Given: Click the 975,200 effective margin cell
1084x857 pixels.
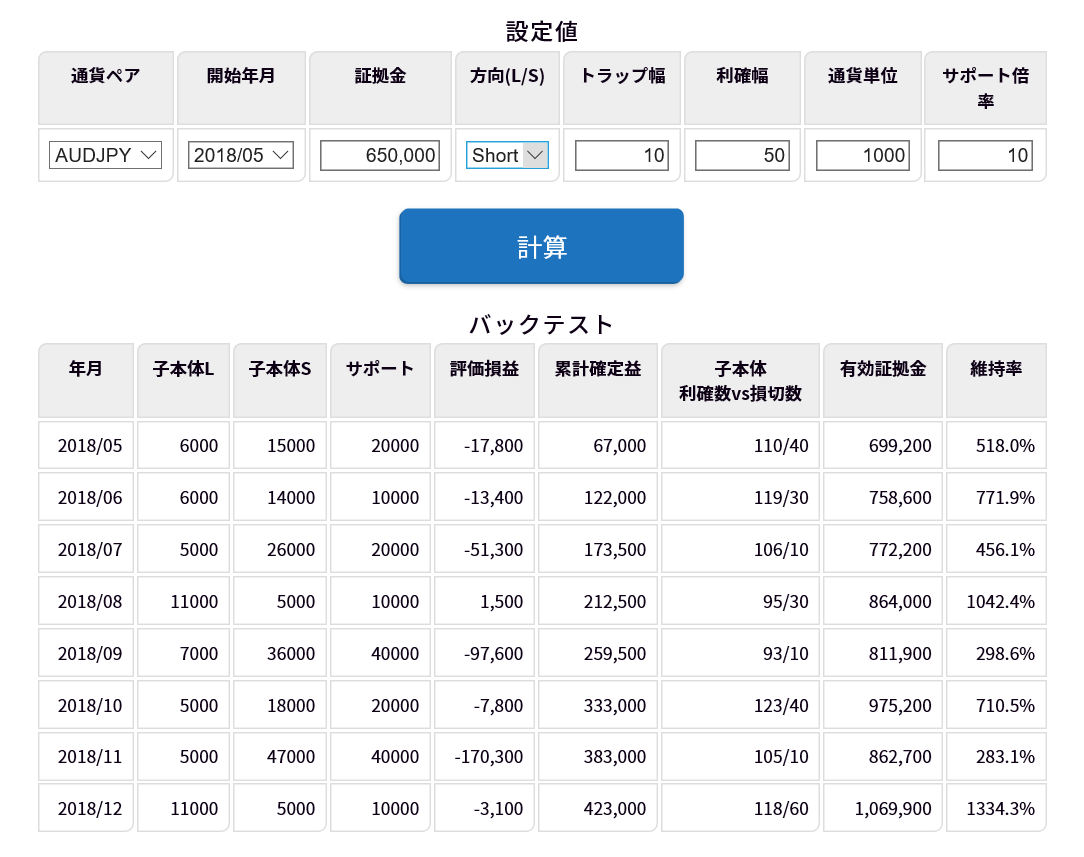Looking at the screenshot, I should 883,705.
